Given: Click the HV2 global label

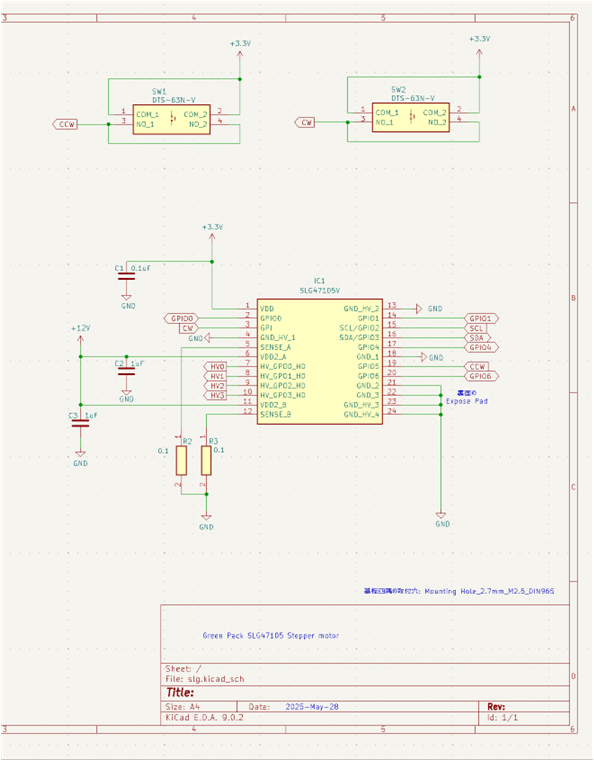Looking at the screenshot, I should 215,386.
